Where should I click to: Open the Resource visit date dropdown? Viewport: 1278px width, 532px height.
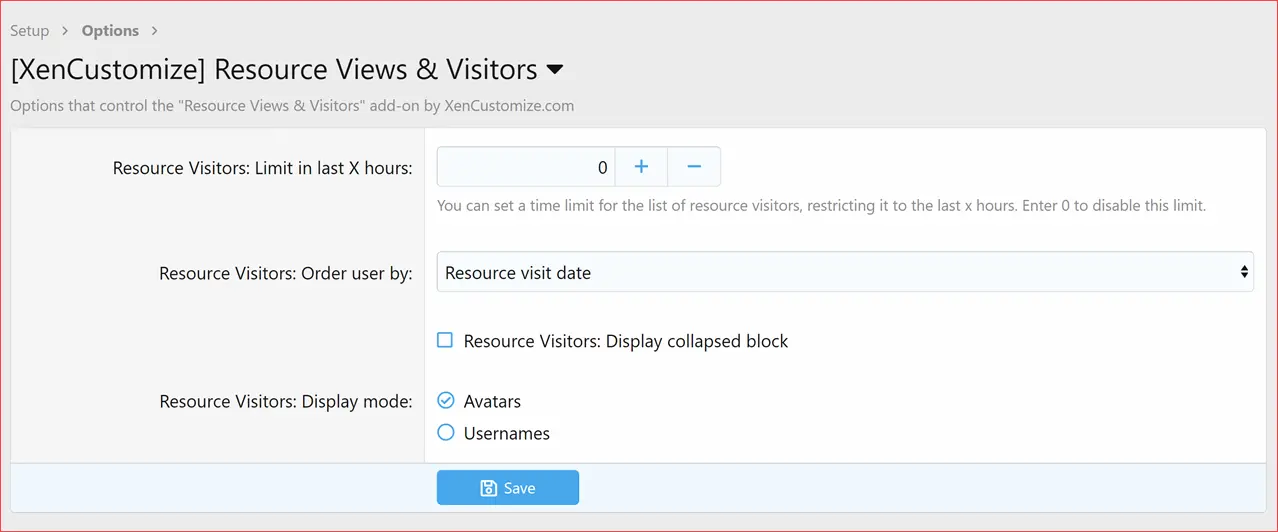(x=844, y=272)
